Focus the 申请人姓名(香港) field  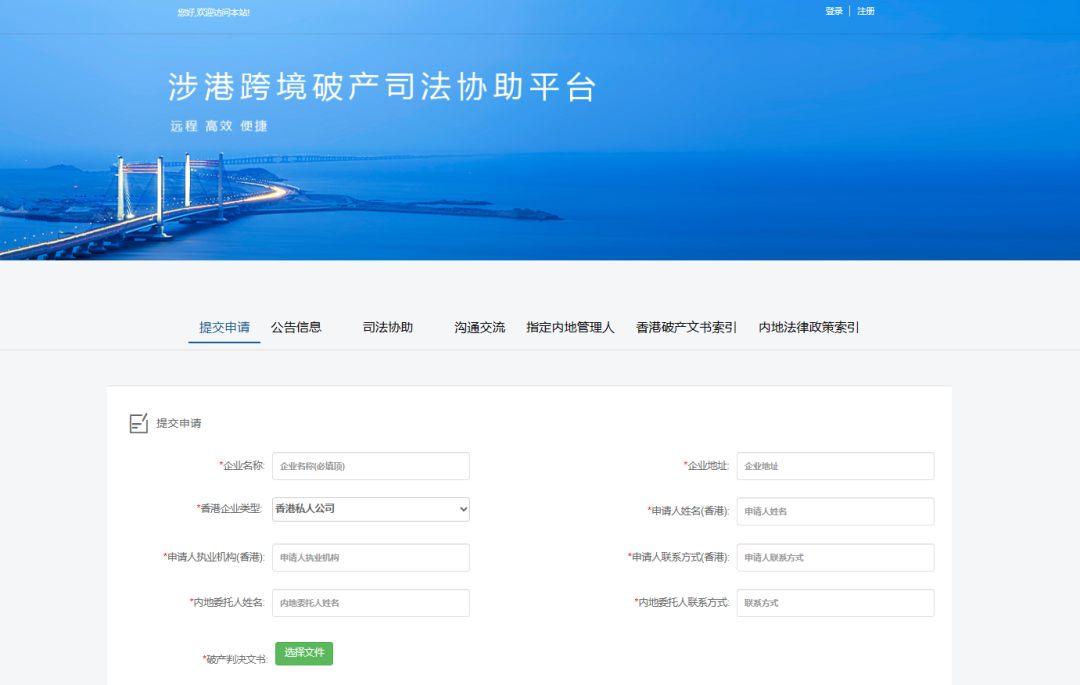(x=835, y=511)
